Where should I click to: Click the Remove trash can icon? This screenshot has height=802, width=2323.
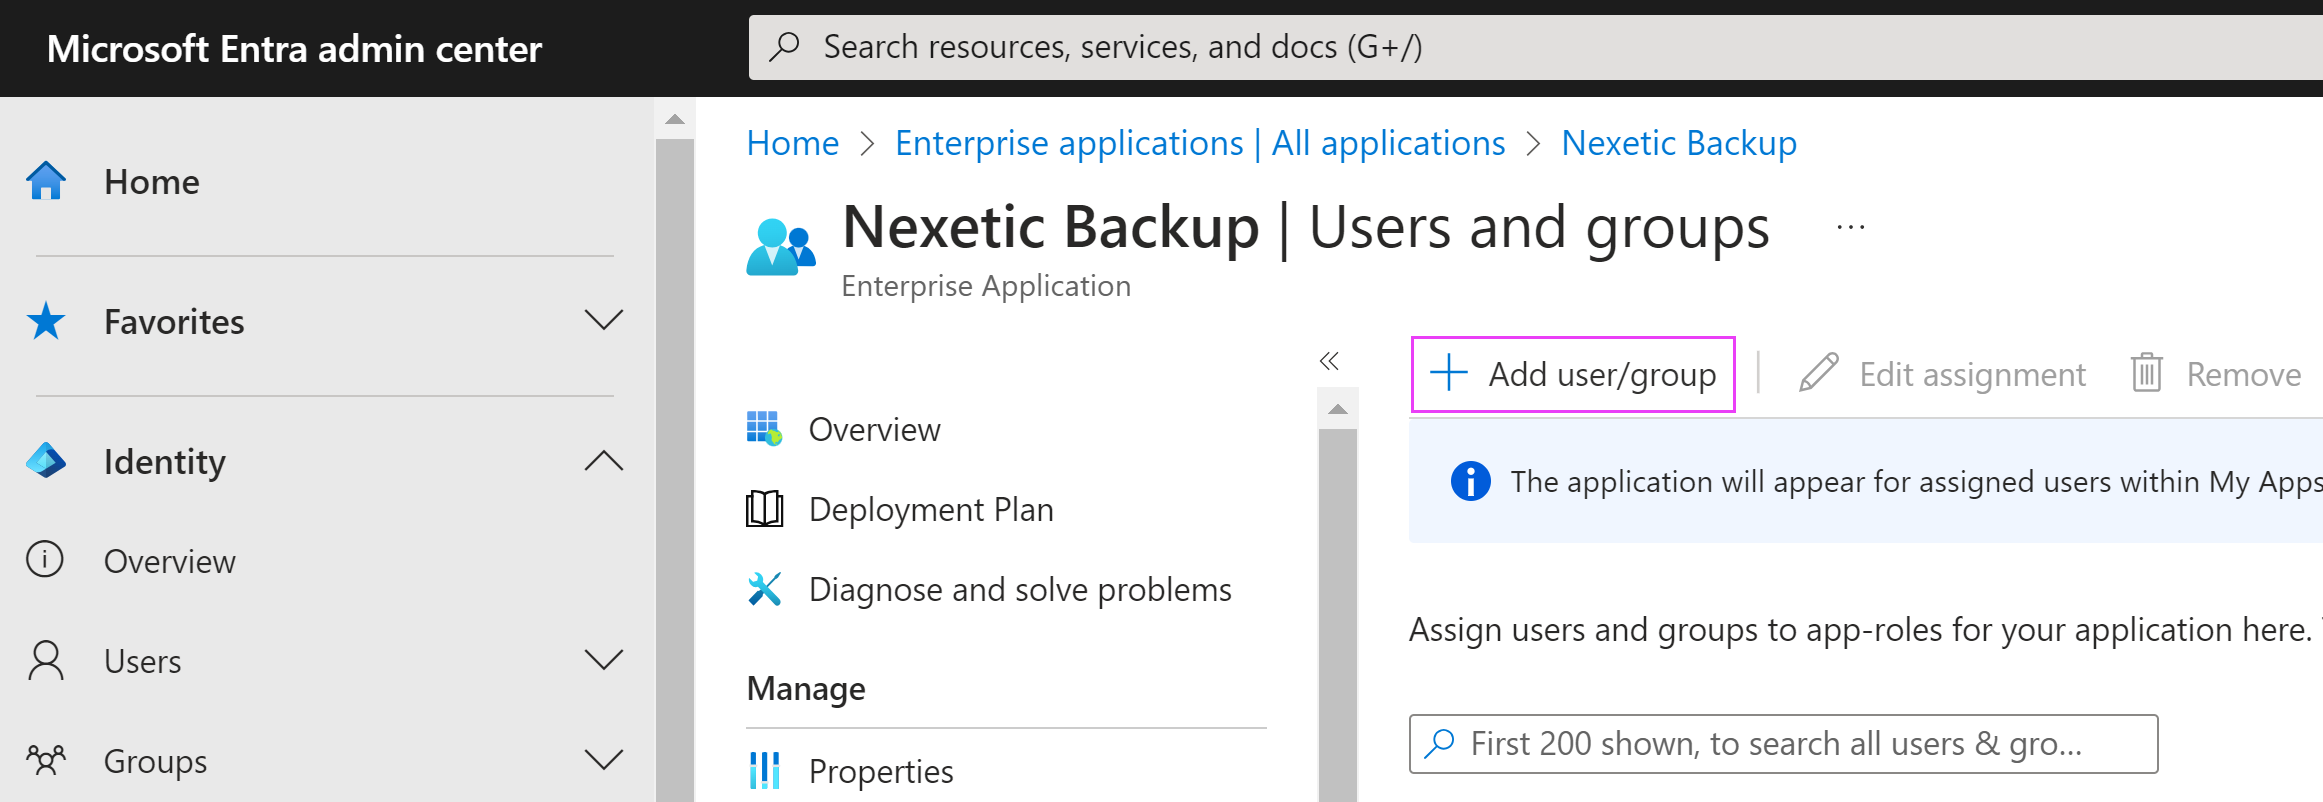click(x=2147, y=373)
